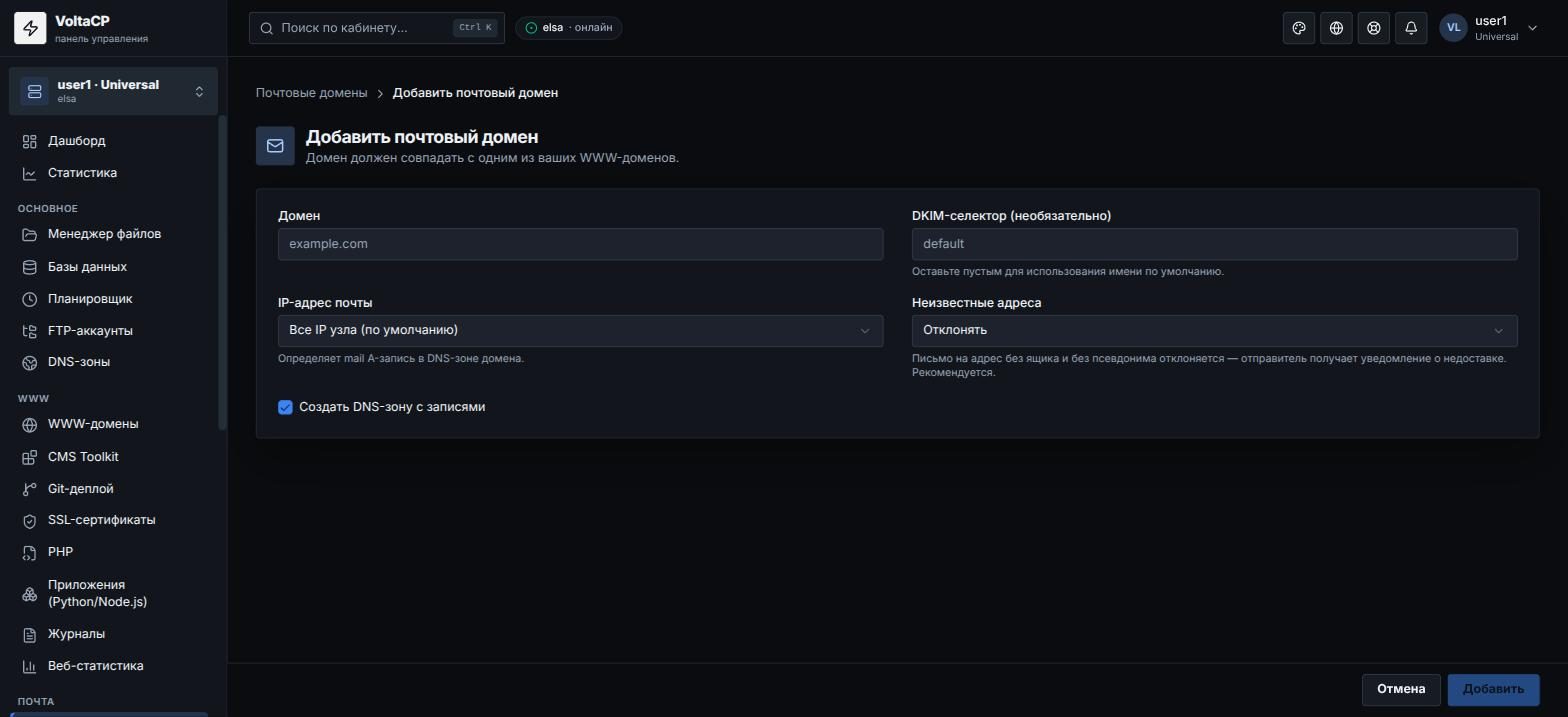
Task: Click the Отмена button
Action: (1400, 689)
